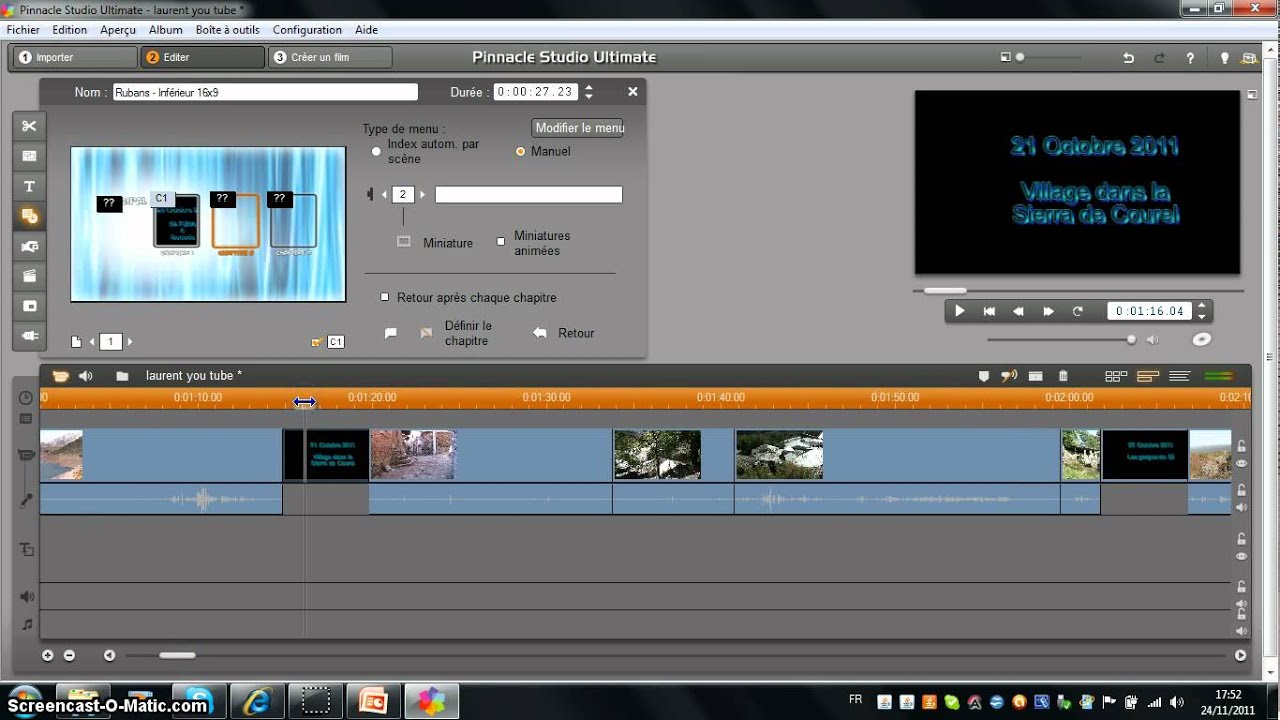Screen dimensions: 1280x720
Task: Adjust the preview volume slider
Action: tap(1131, 340)
